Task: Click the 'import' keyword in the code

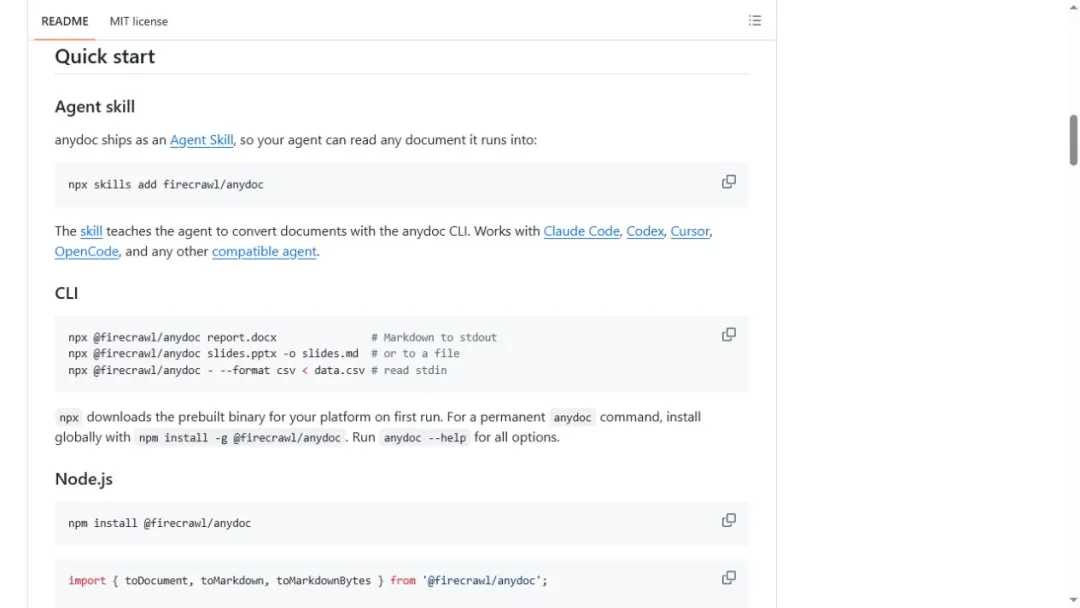Action: (87, 581)
